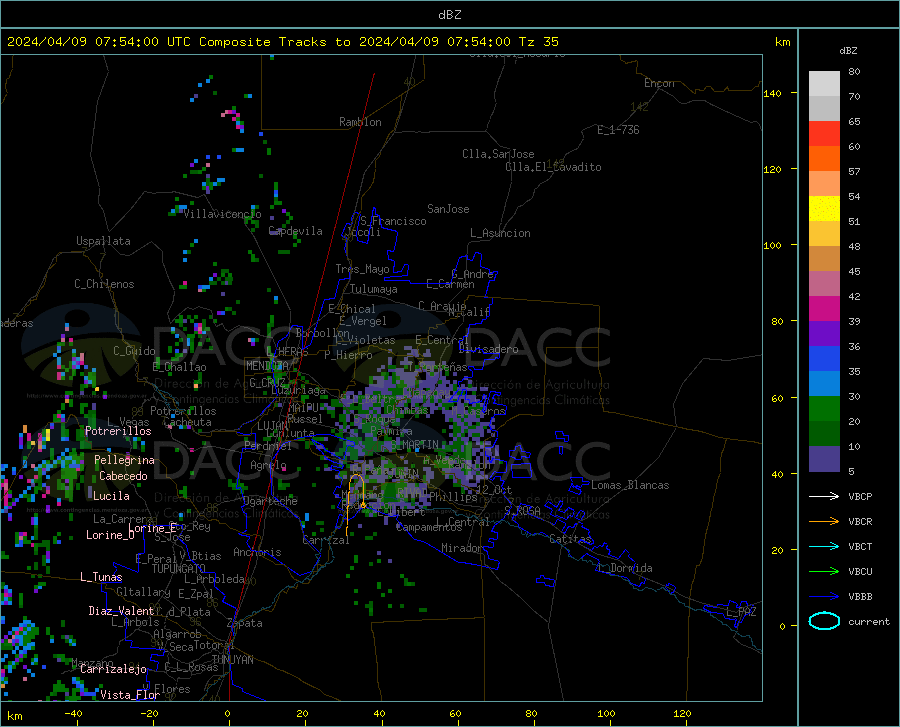Viewport: 900px width, 727px height.
Task: Click the Phillips map label
Action: tap(453, 497)
